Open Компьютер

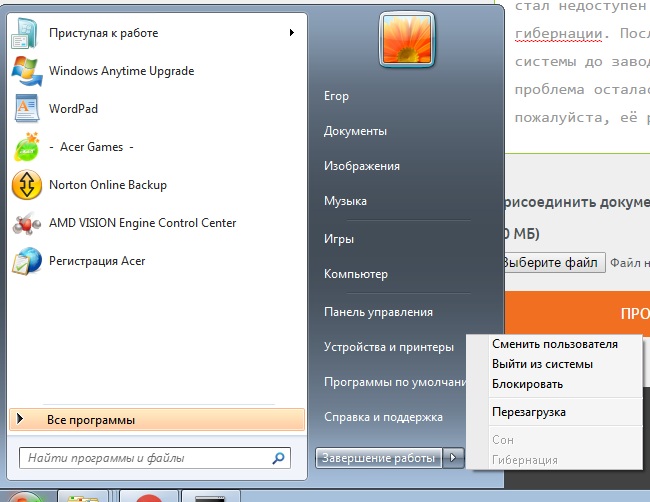point(356,274)
